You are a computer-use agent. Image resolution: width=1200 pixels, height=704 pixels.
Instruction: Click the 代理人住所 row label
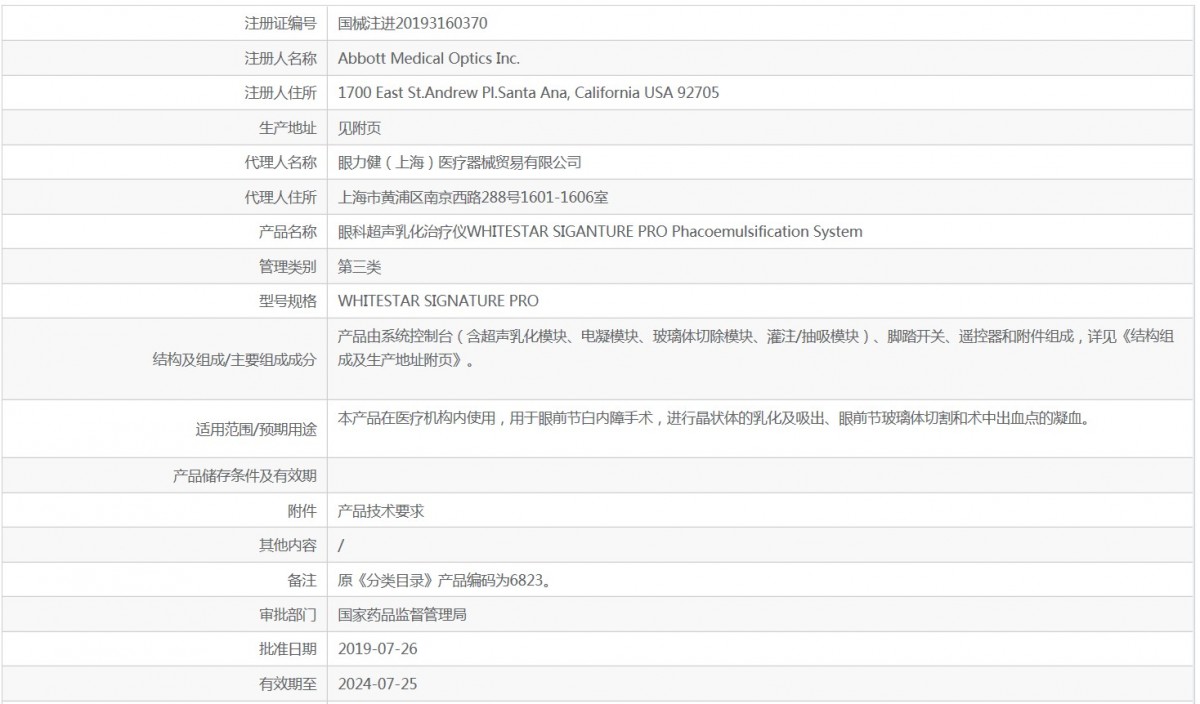coord(281,198)
